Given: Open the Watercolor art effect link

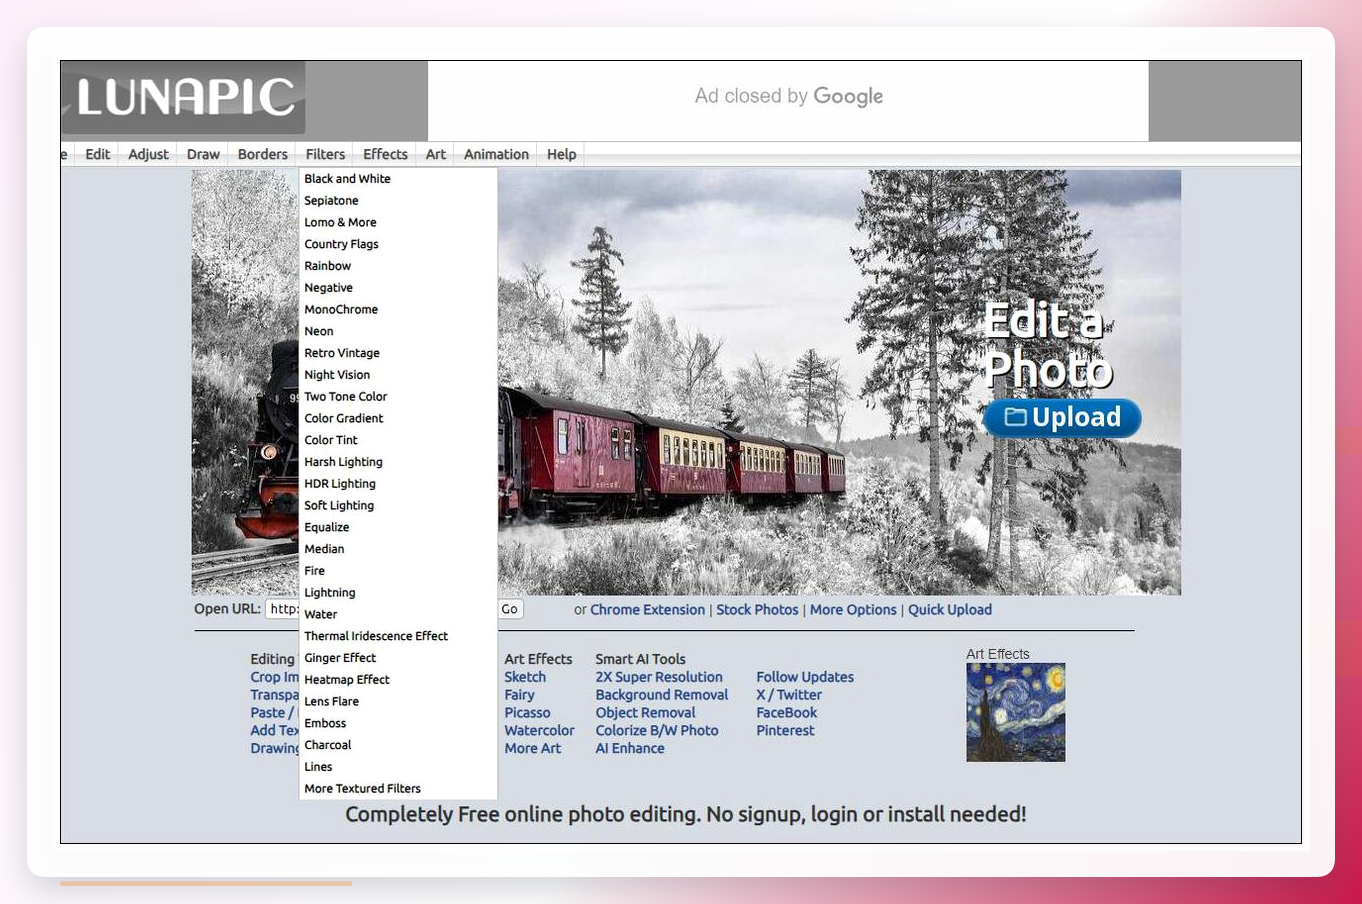Looking at the screenshot, I should coord(539,731).
